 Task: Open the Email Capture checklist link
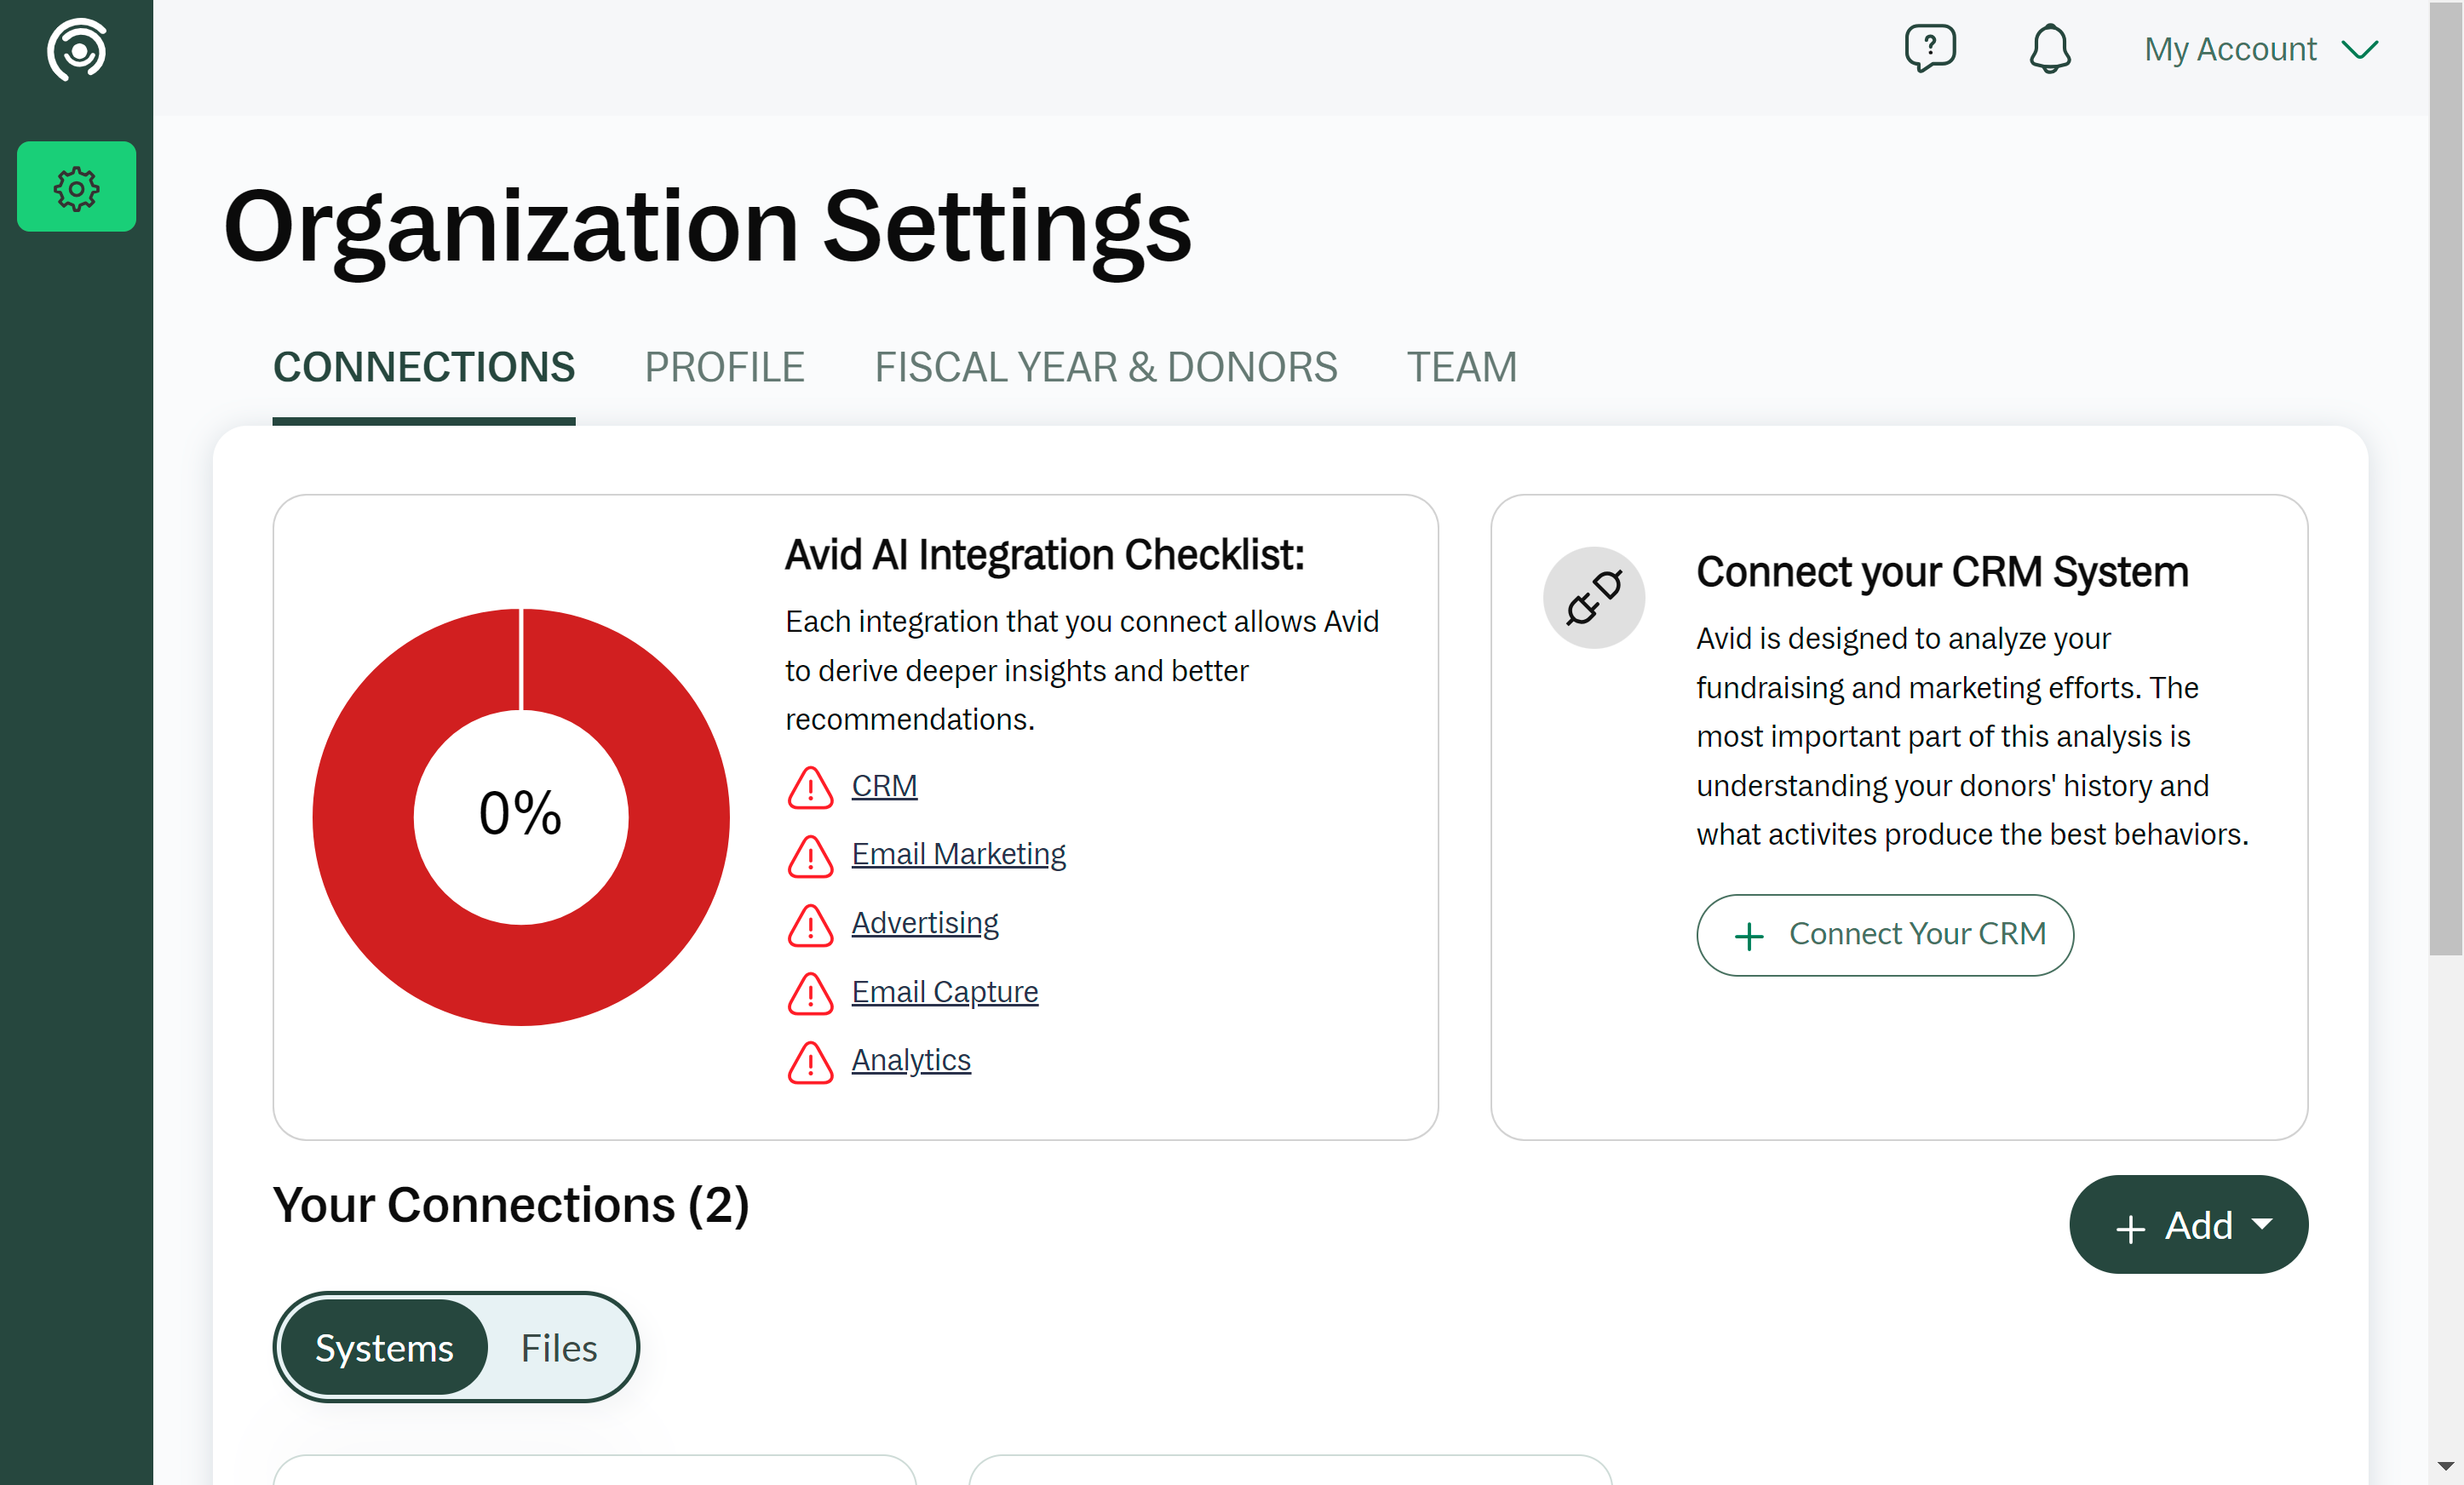[x=944, y=992]
